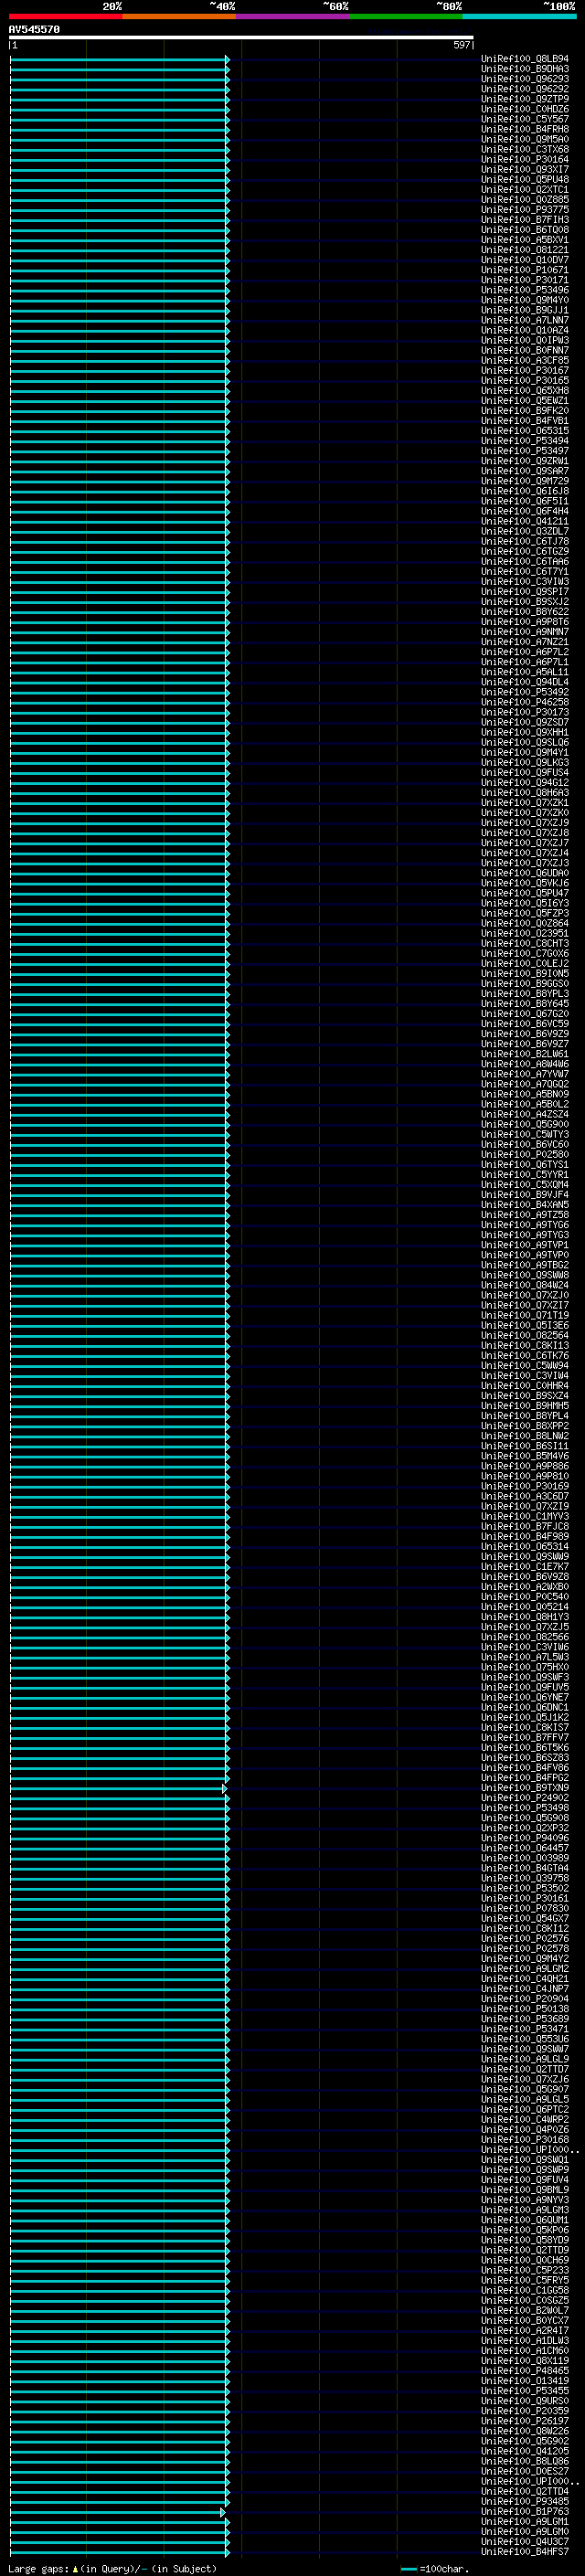This screenshot has width=585, height=2576.
Task: Select hit label UniRef100_Q5PU48
Action: click(525, 180)
